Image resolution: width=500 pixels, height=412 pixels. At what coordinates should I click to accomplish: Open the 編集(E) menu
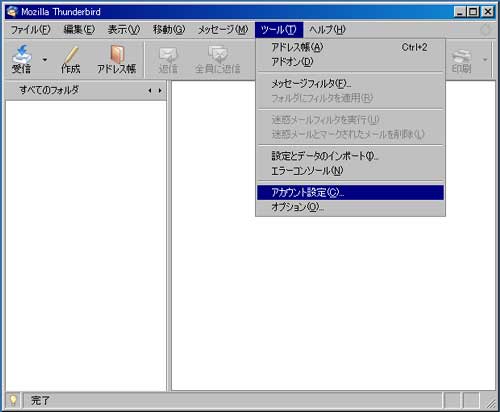(79, 30)
